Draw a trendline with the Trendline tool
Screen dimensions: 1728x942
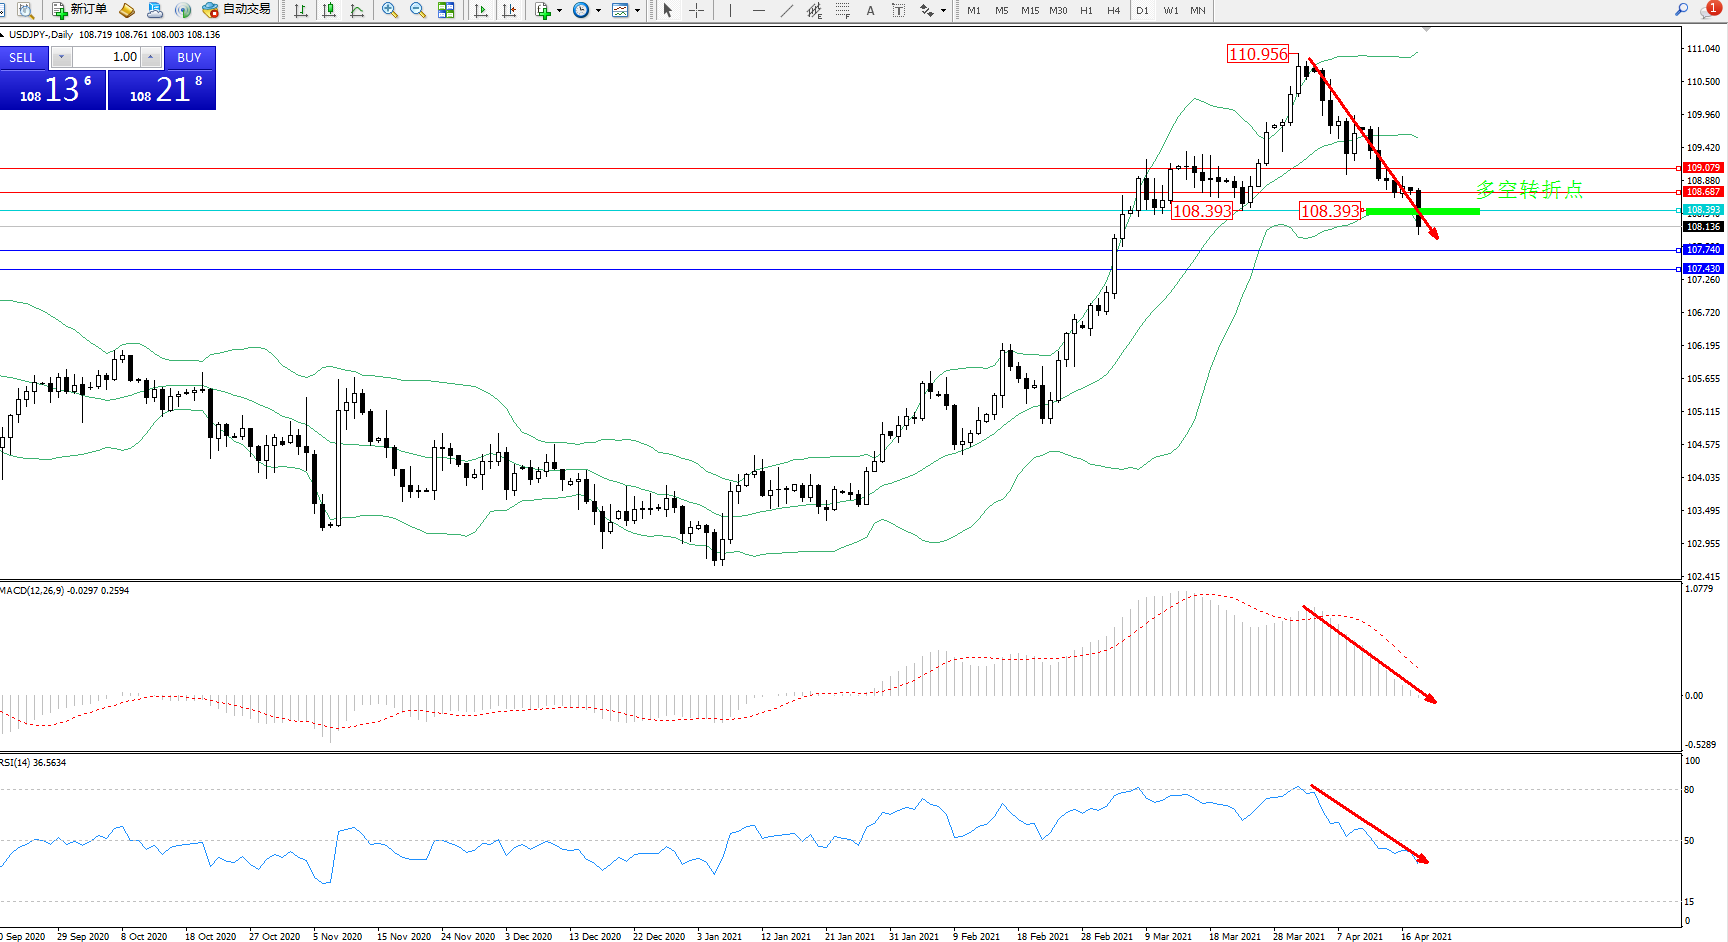787,10
